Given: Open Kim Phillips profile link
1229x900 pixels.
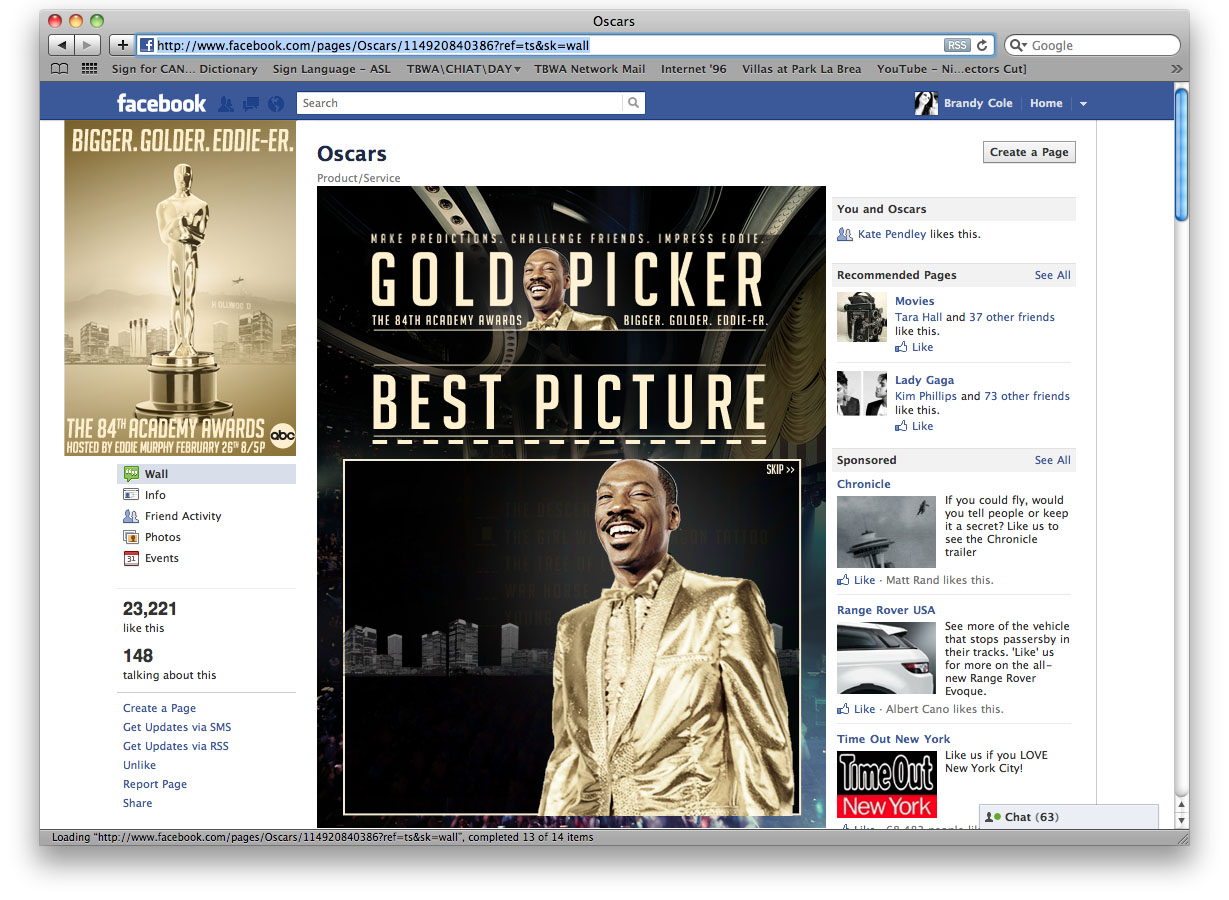Looking at the screenshot, I should 926,396.
